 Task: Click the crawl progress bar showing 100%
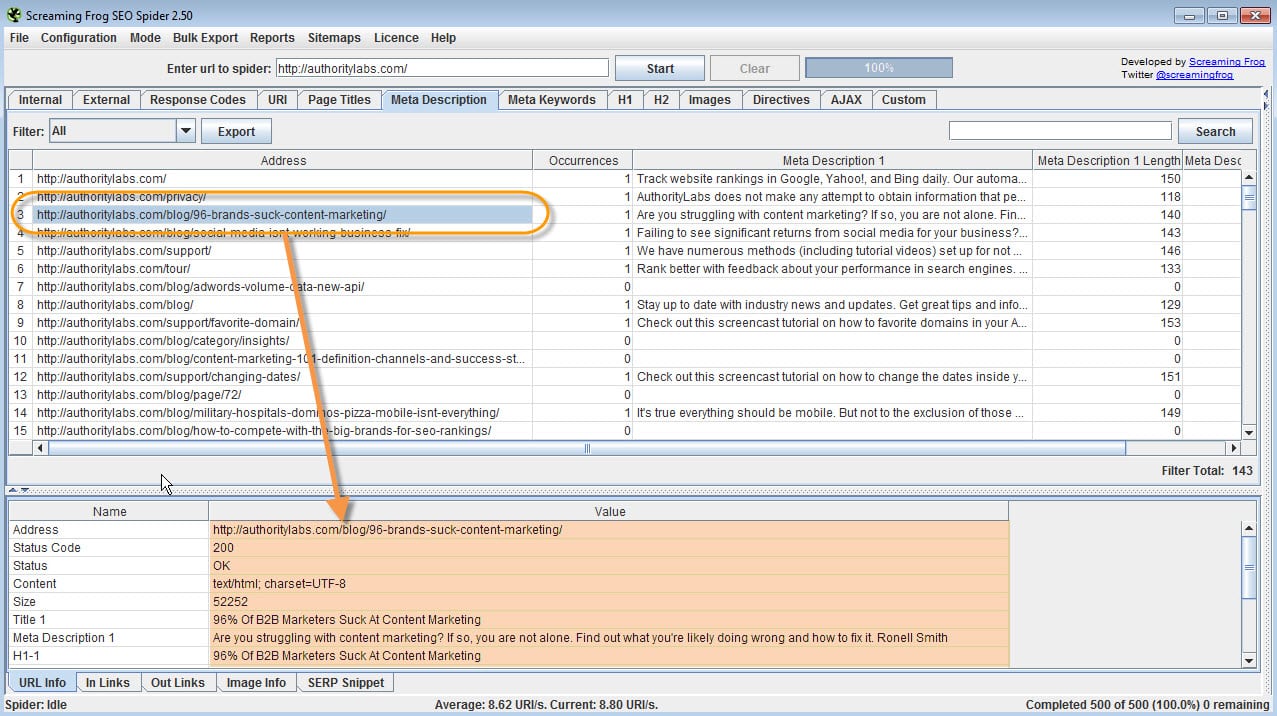pos(879,68)
